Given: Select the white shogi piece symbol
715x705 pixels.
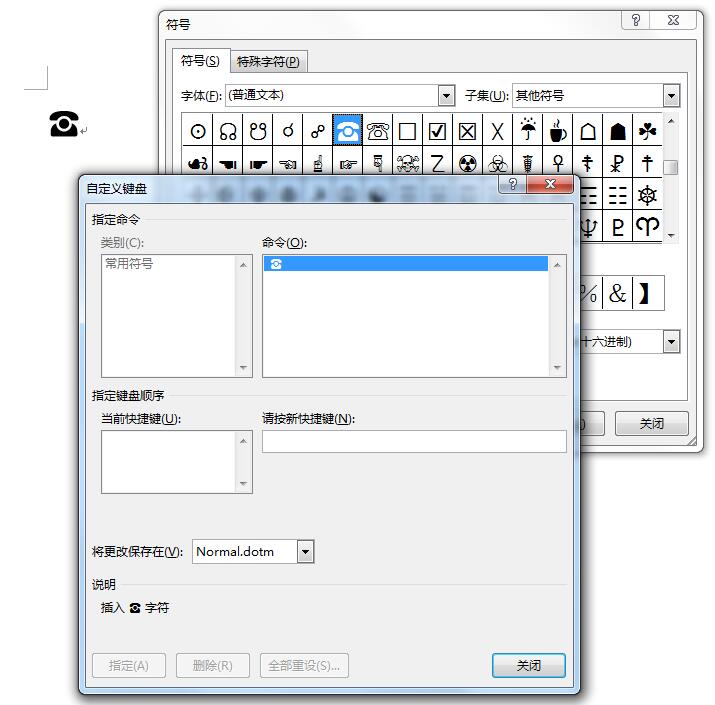Looking at the screenshot, I should pyautogui.click(x=588, y=131).
